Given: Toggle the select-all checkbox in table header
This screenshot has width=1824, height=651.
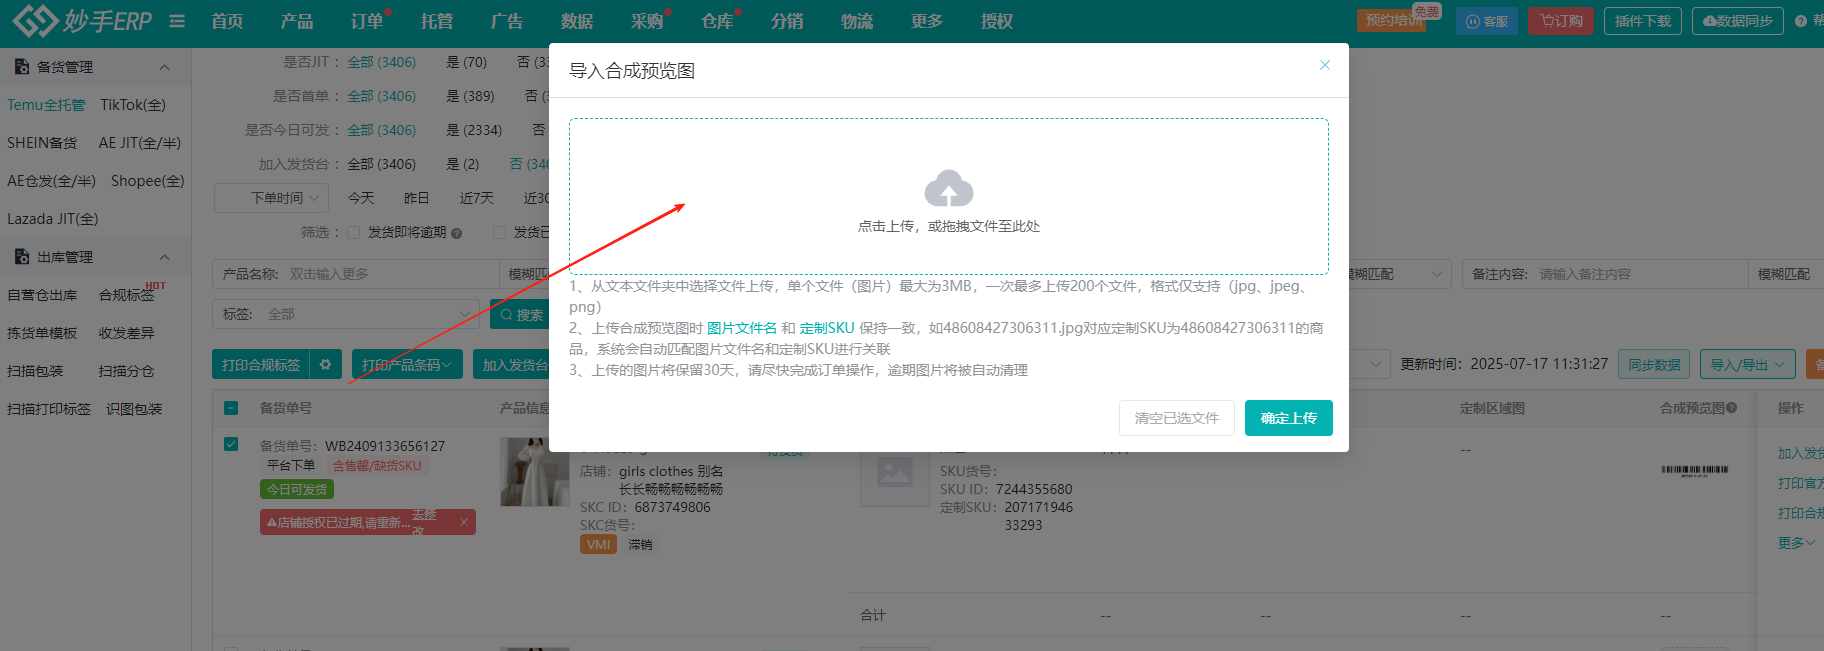Looking at the screenshot, I should (x=231, y=408).
